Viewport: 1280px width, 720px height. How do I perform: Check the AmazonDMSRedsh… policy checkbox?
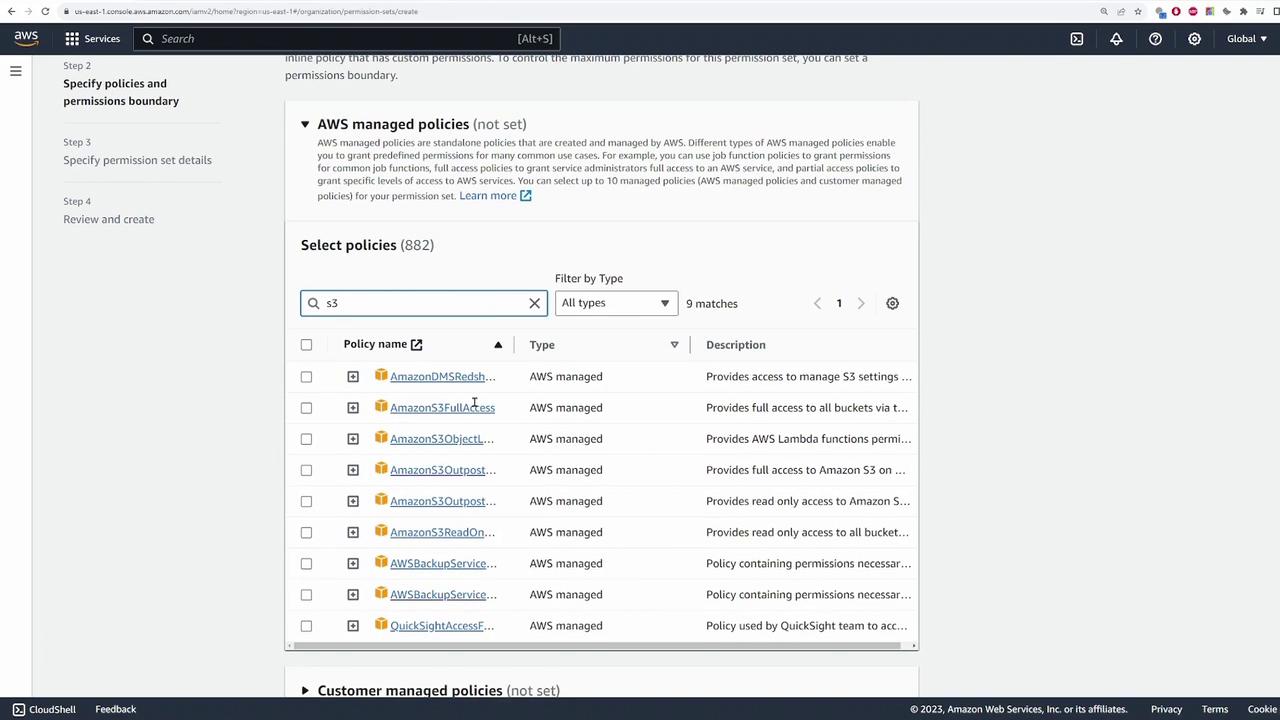click(x=306, y=377)
